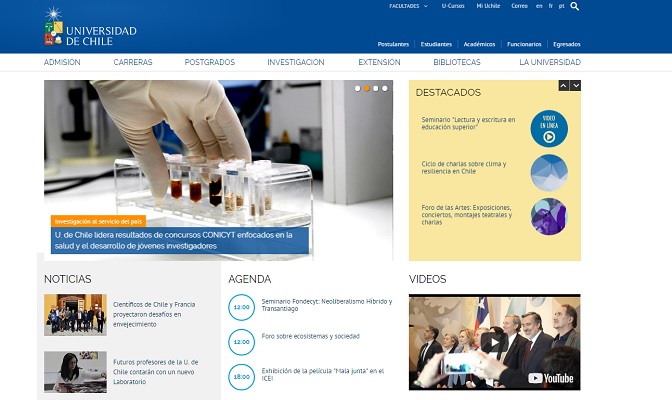Select the fourth carousel slide dot
The width and height of the screenshot is (672, 400).
[x=387, y=88]
